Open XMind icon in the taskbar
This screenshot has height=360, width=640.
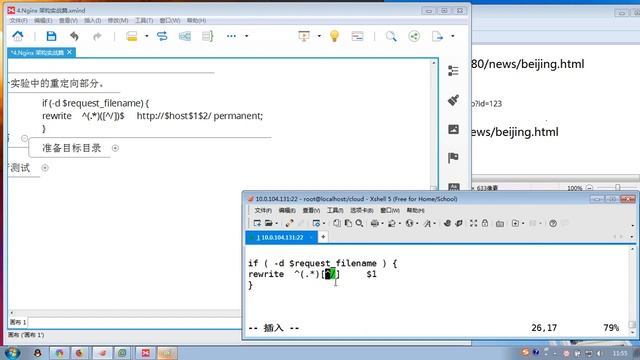click(145, 353)
